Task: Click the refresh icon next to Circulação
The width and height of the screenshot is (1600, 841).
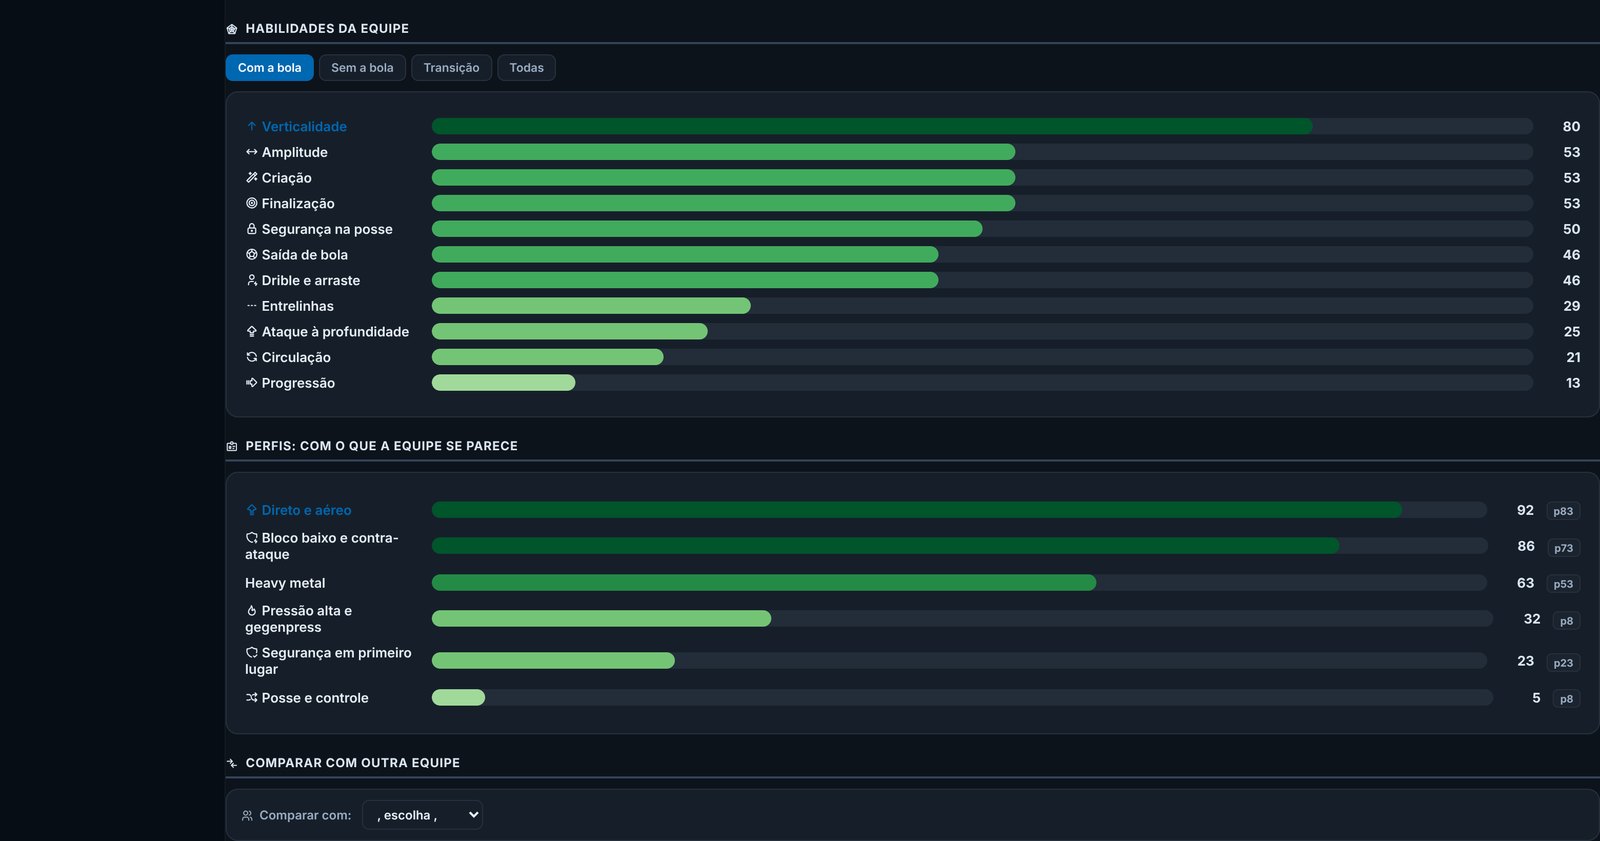Action: (251, 357)
